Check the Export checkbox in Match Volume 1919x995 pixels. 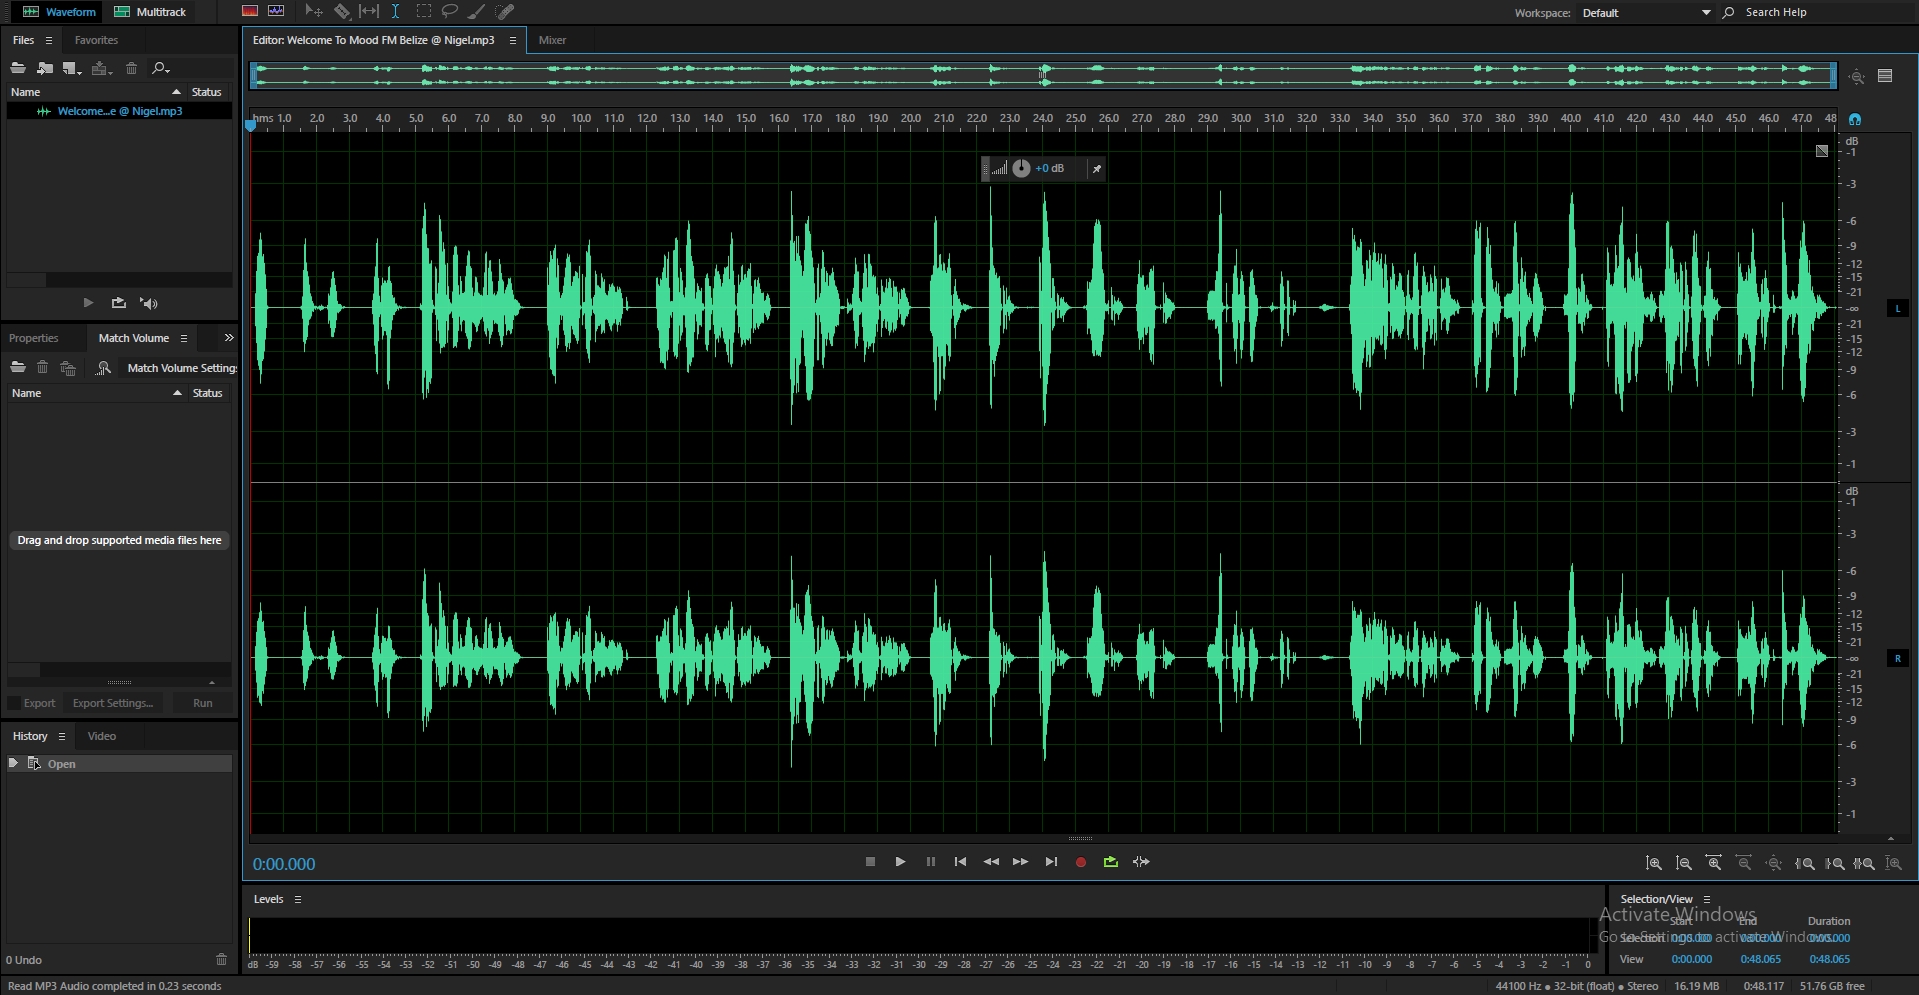[x=14, y=703]
